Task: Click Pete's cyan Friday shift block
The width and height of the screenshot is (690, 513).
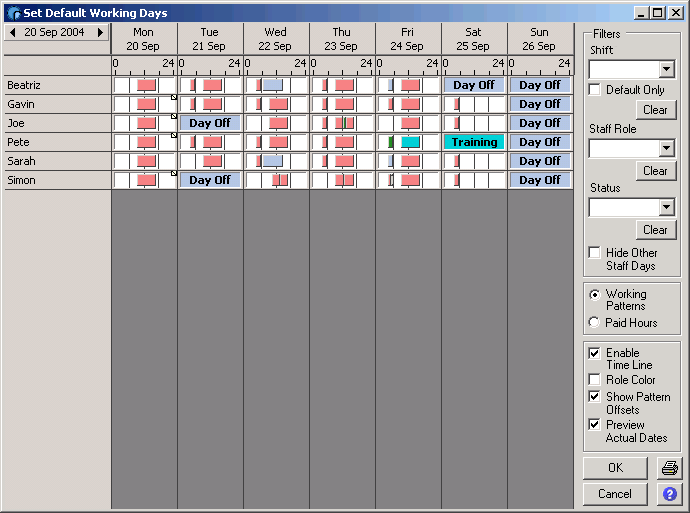Action: click(410, 142)
